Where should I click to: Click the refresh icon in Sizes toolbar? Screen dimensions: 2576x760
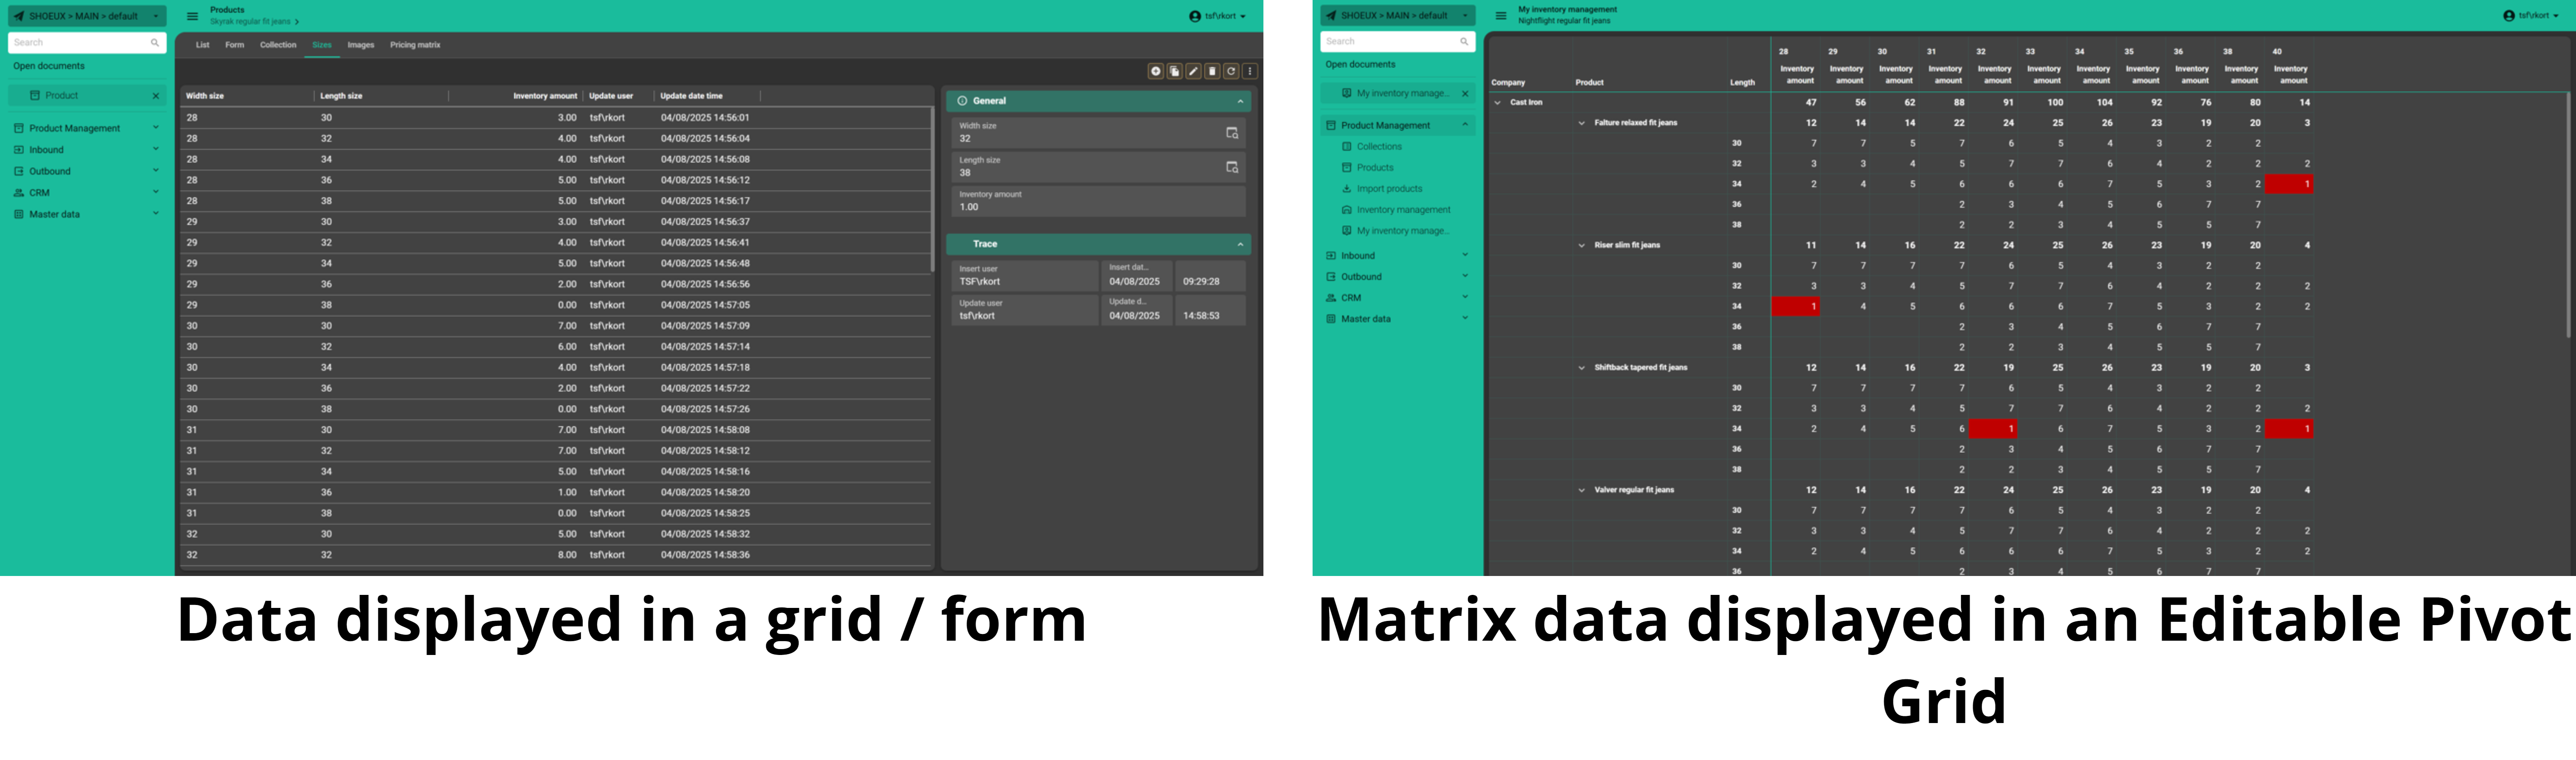pos(1231,71)
